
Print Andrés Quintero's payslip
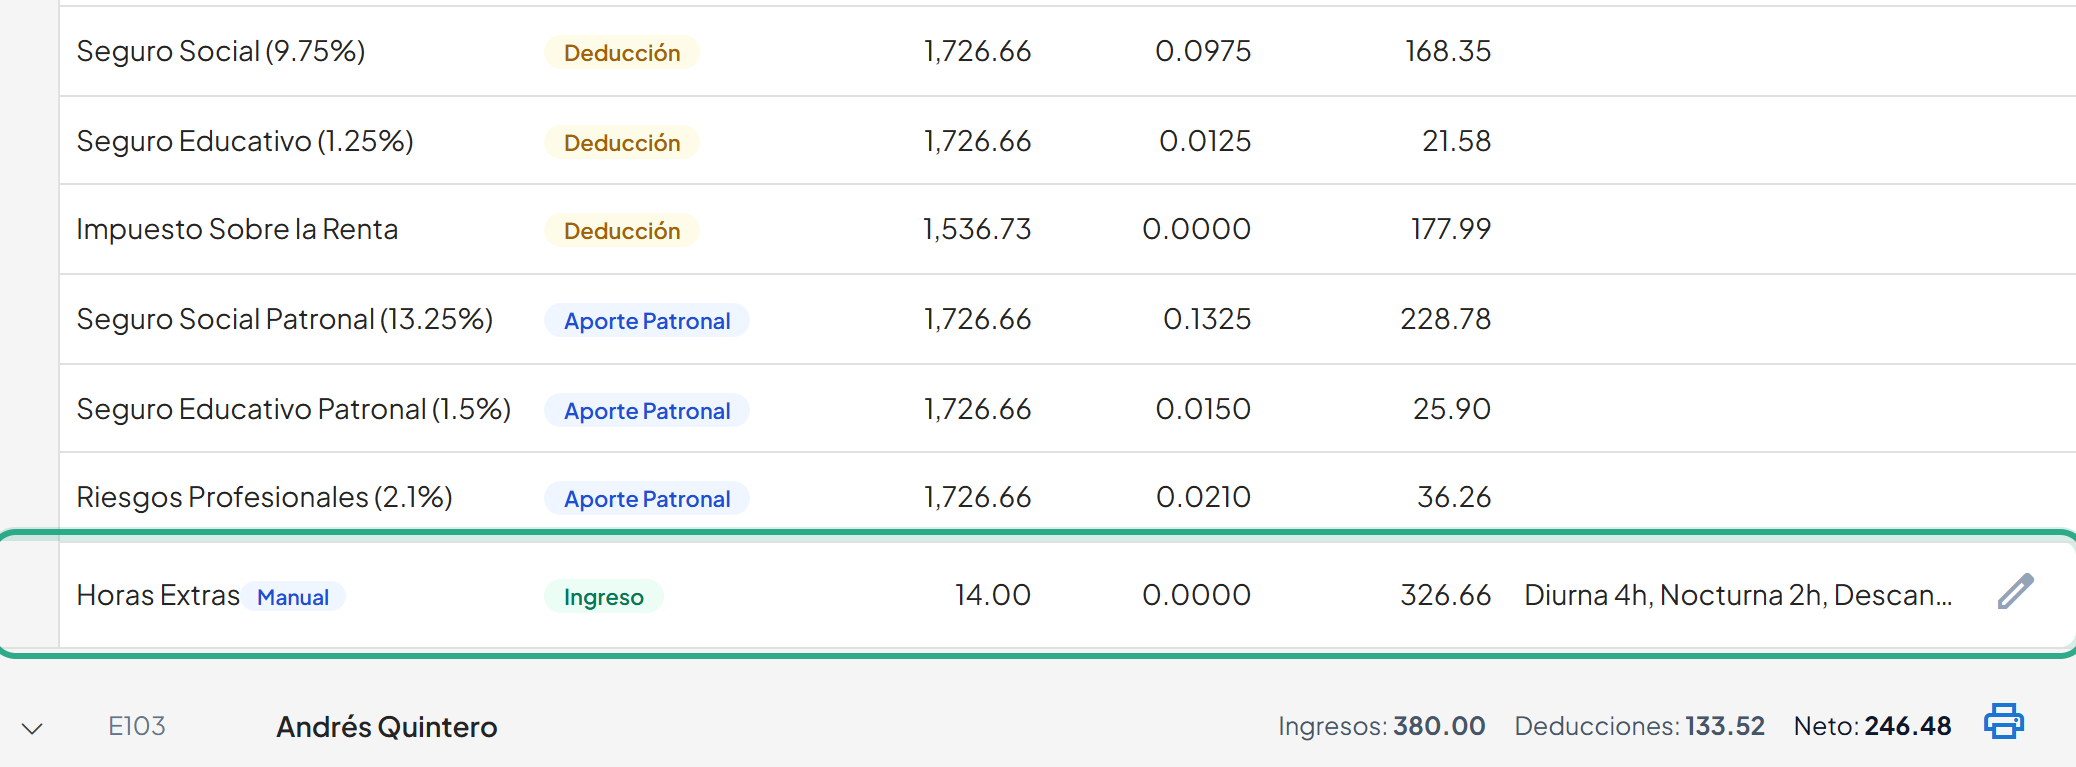click(2003, 721)
